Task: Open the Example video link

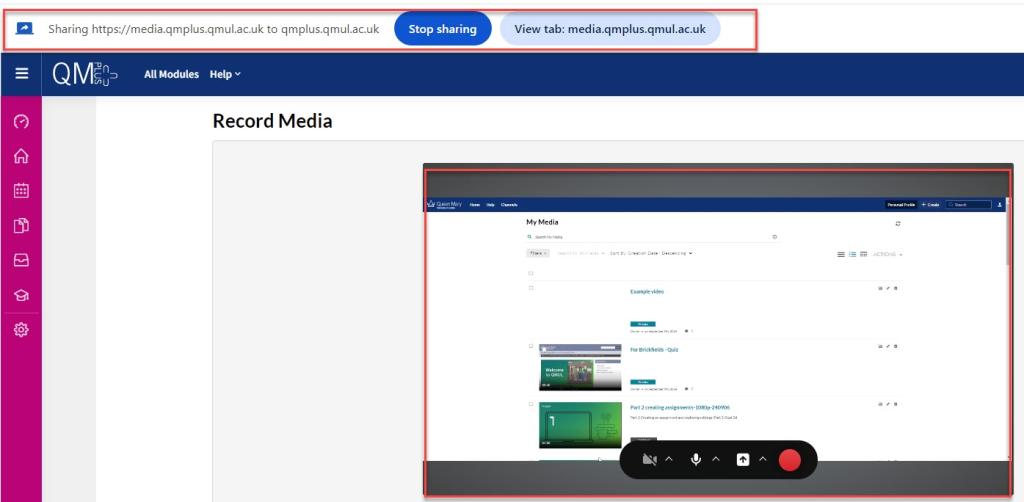Action: pyautogui.click(x=647, y=292)
